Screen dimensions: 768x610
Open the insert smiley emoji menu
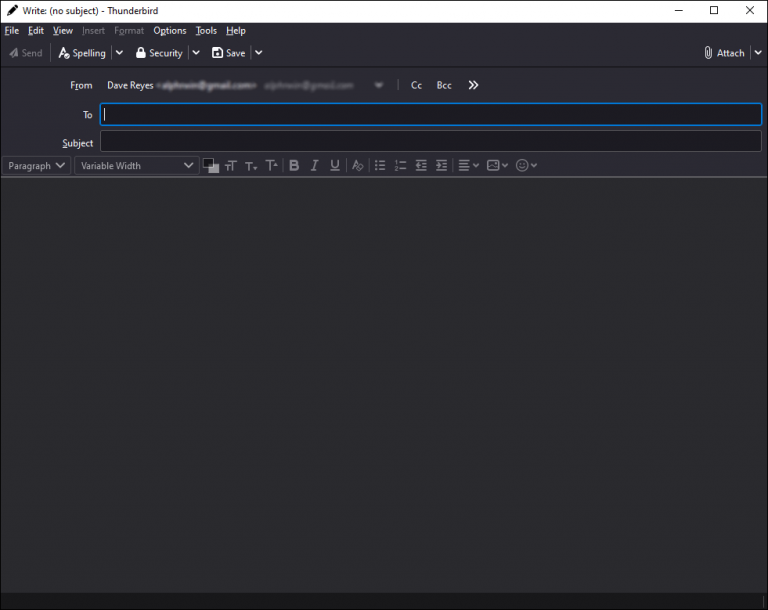pyautogui.click(x=526, y=166)
